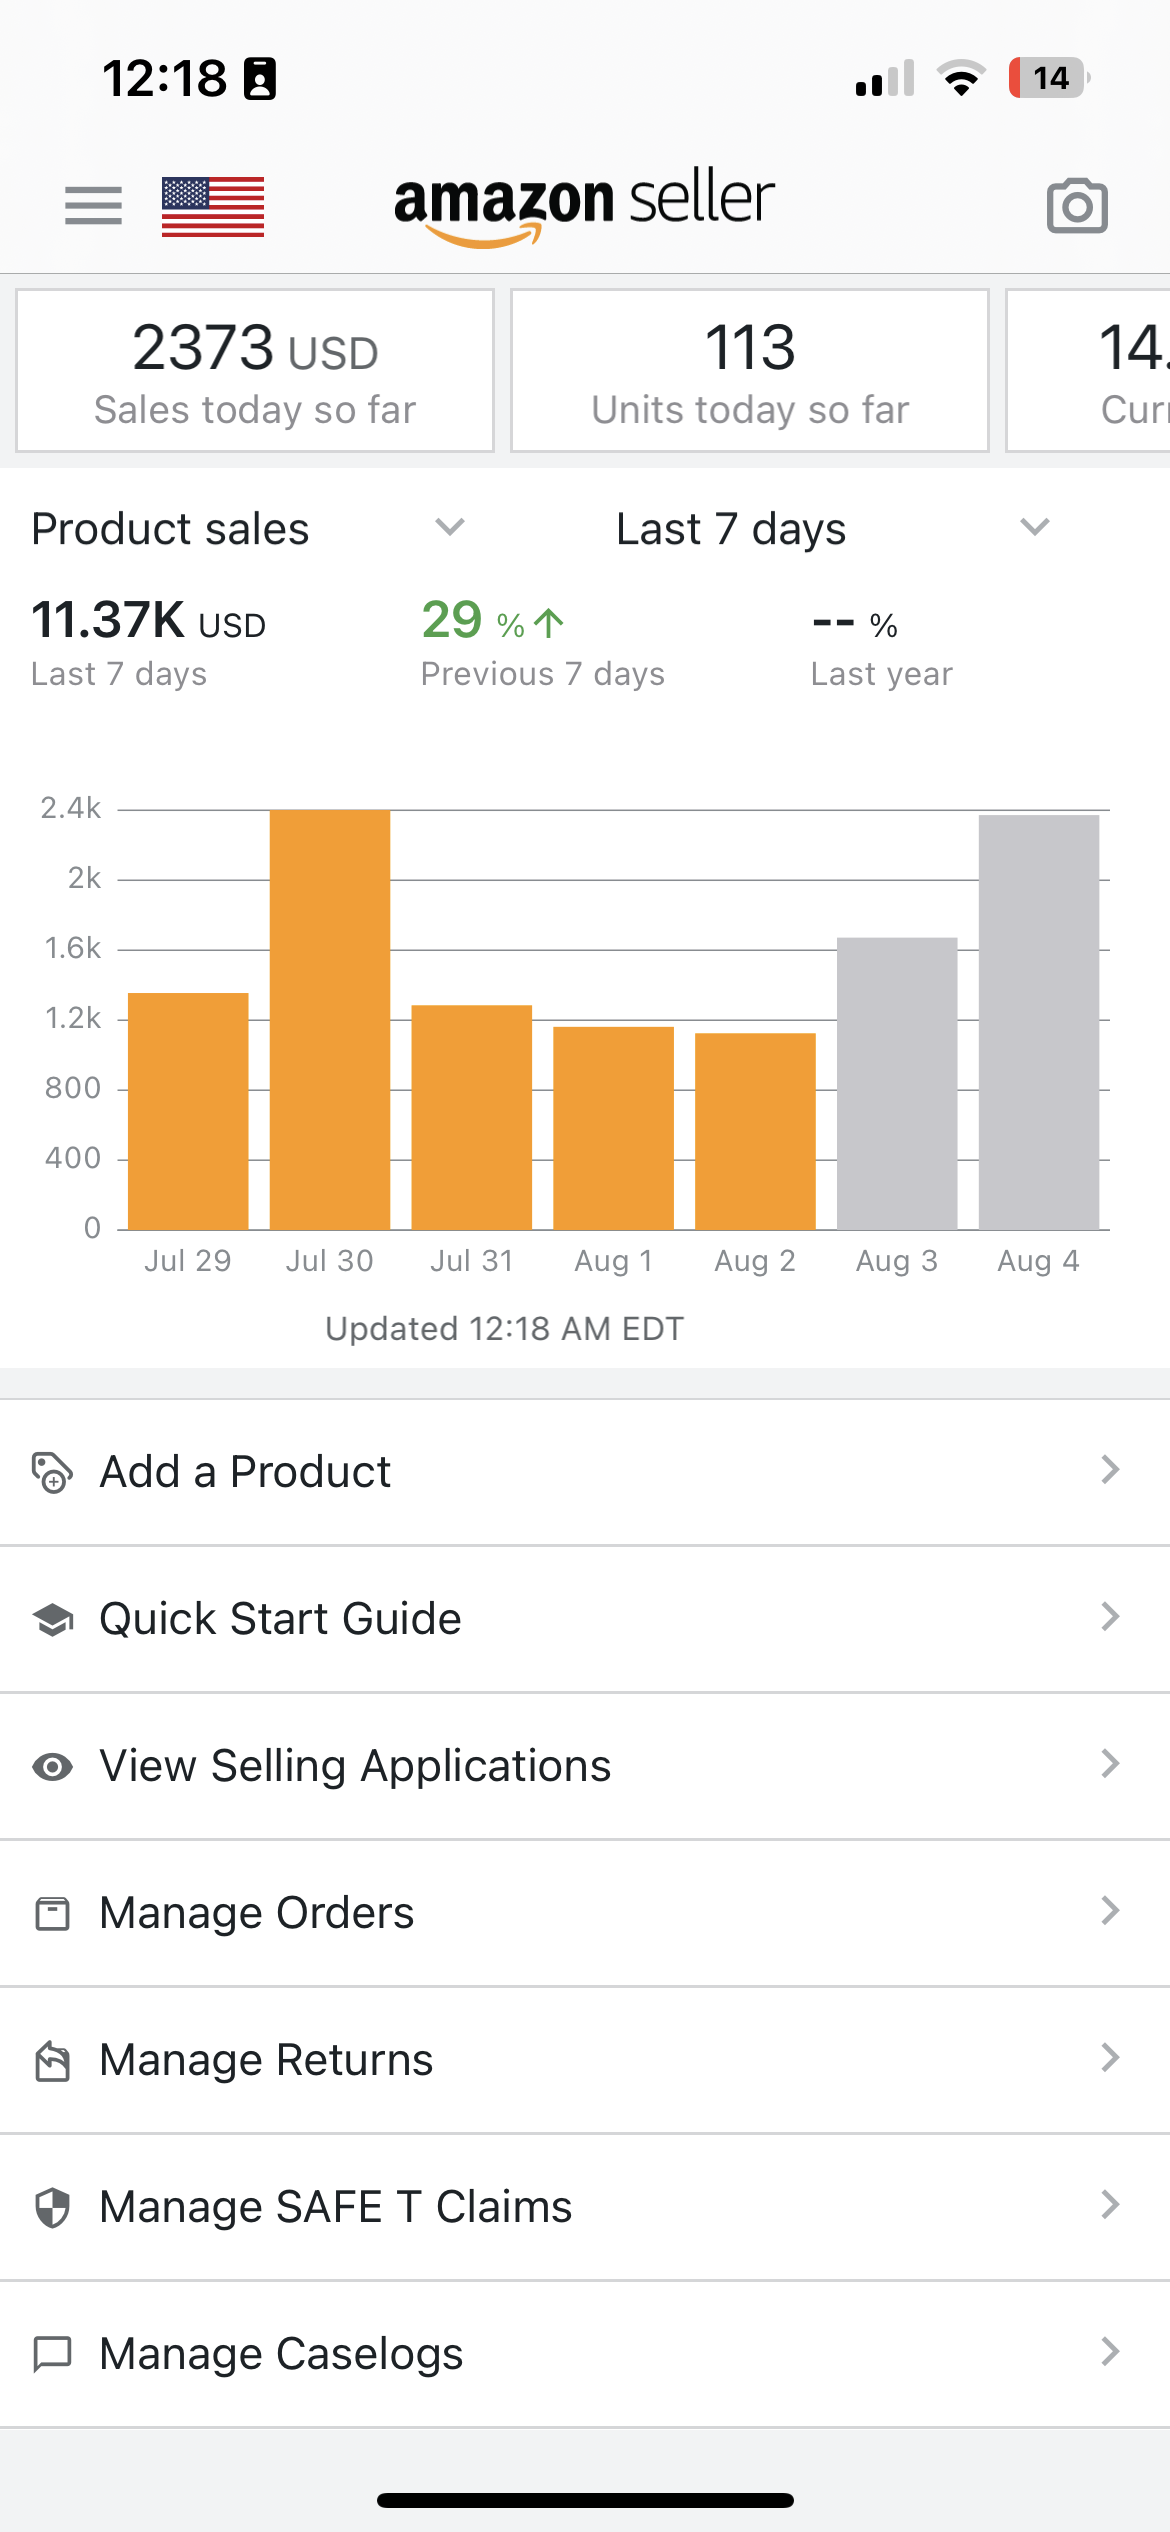Tap the eye icon for Selling Applications
Viewport: 1170px width, 2532px height.
(x=52, y=1767)
